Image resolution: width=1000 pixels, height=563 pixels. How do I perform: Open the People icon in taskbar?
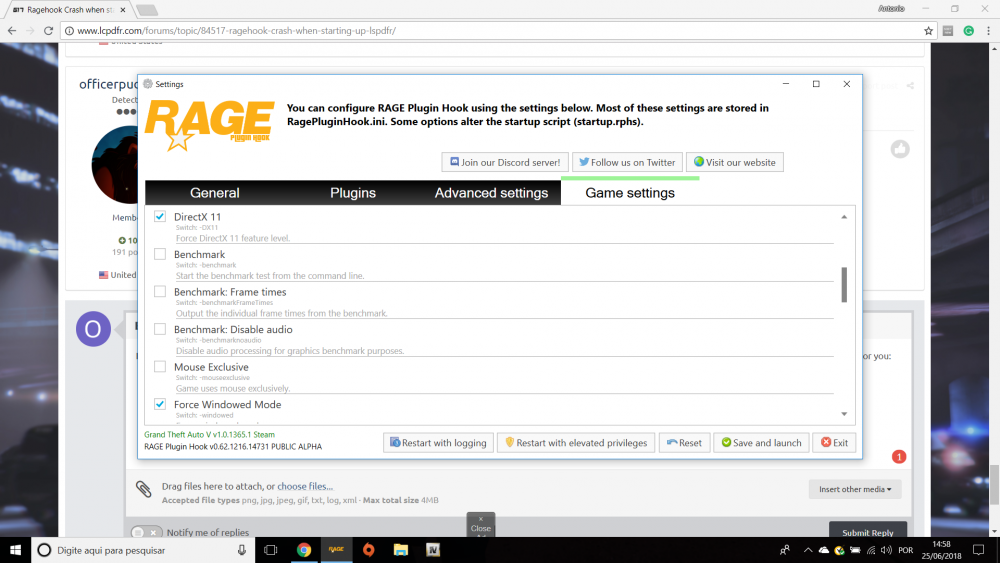pos(784,550)
